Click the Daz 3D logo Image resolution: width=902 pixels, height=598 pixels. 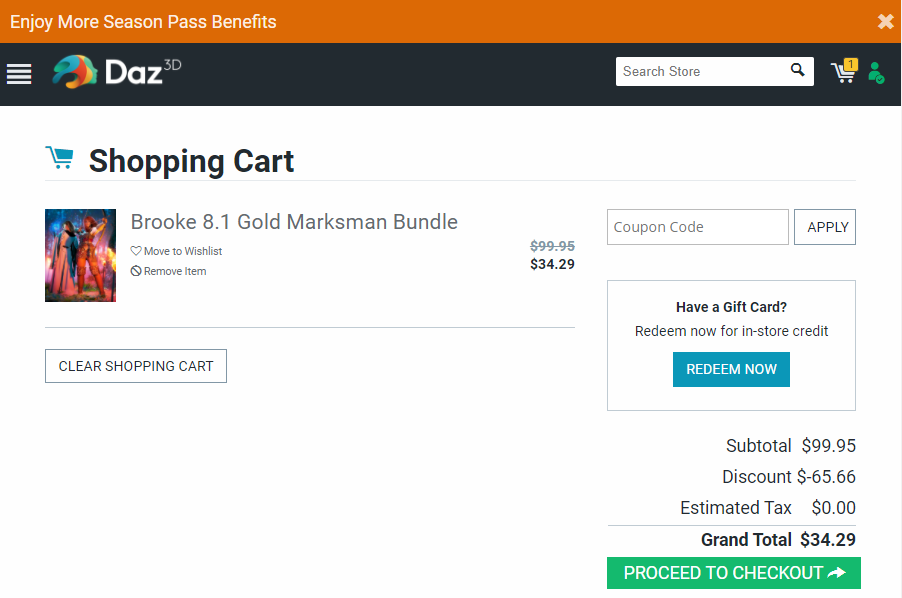click(x=117, y=72)
